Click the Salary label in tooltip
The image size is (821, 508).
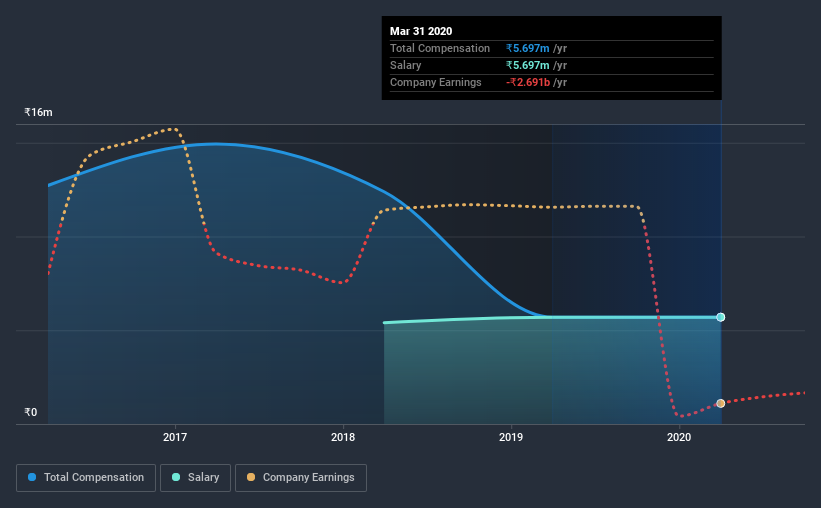405,65
